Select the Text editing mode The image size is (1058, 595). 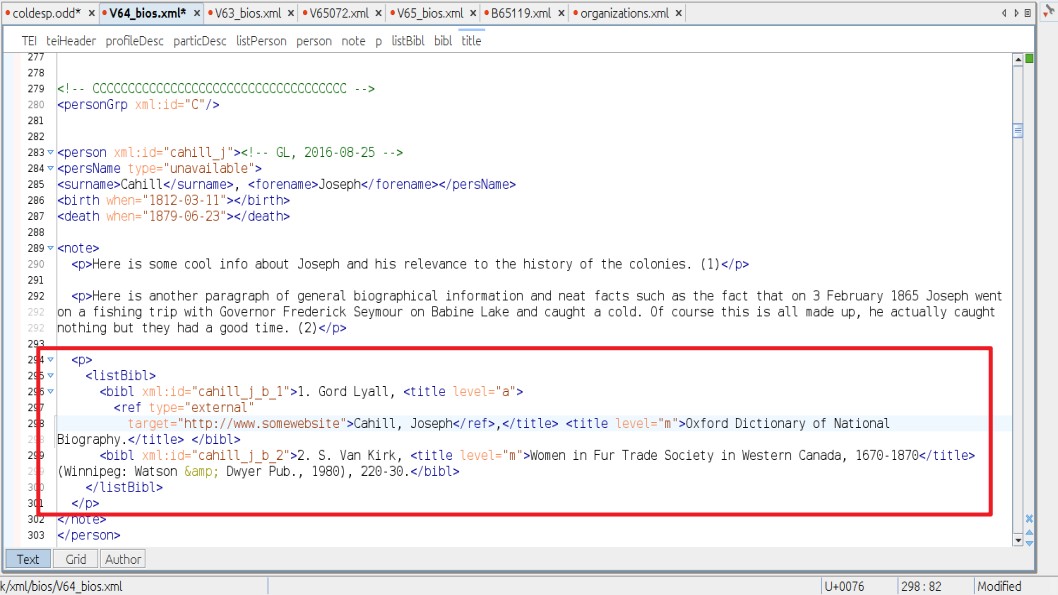tap(28, 559)
